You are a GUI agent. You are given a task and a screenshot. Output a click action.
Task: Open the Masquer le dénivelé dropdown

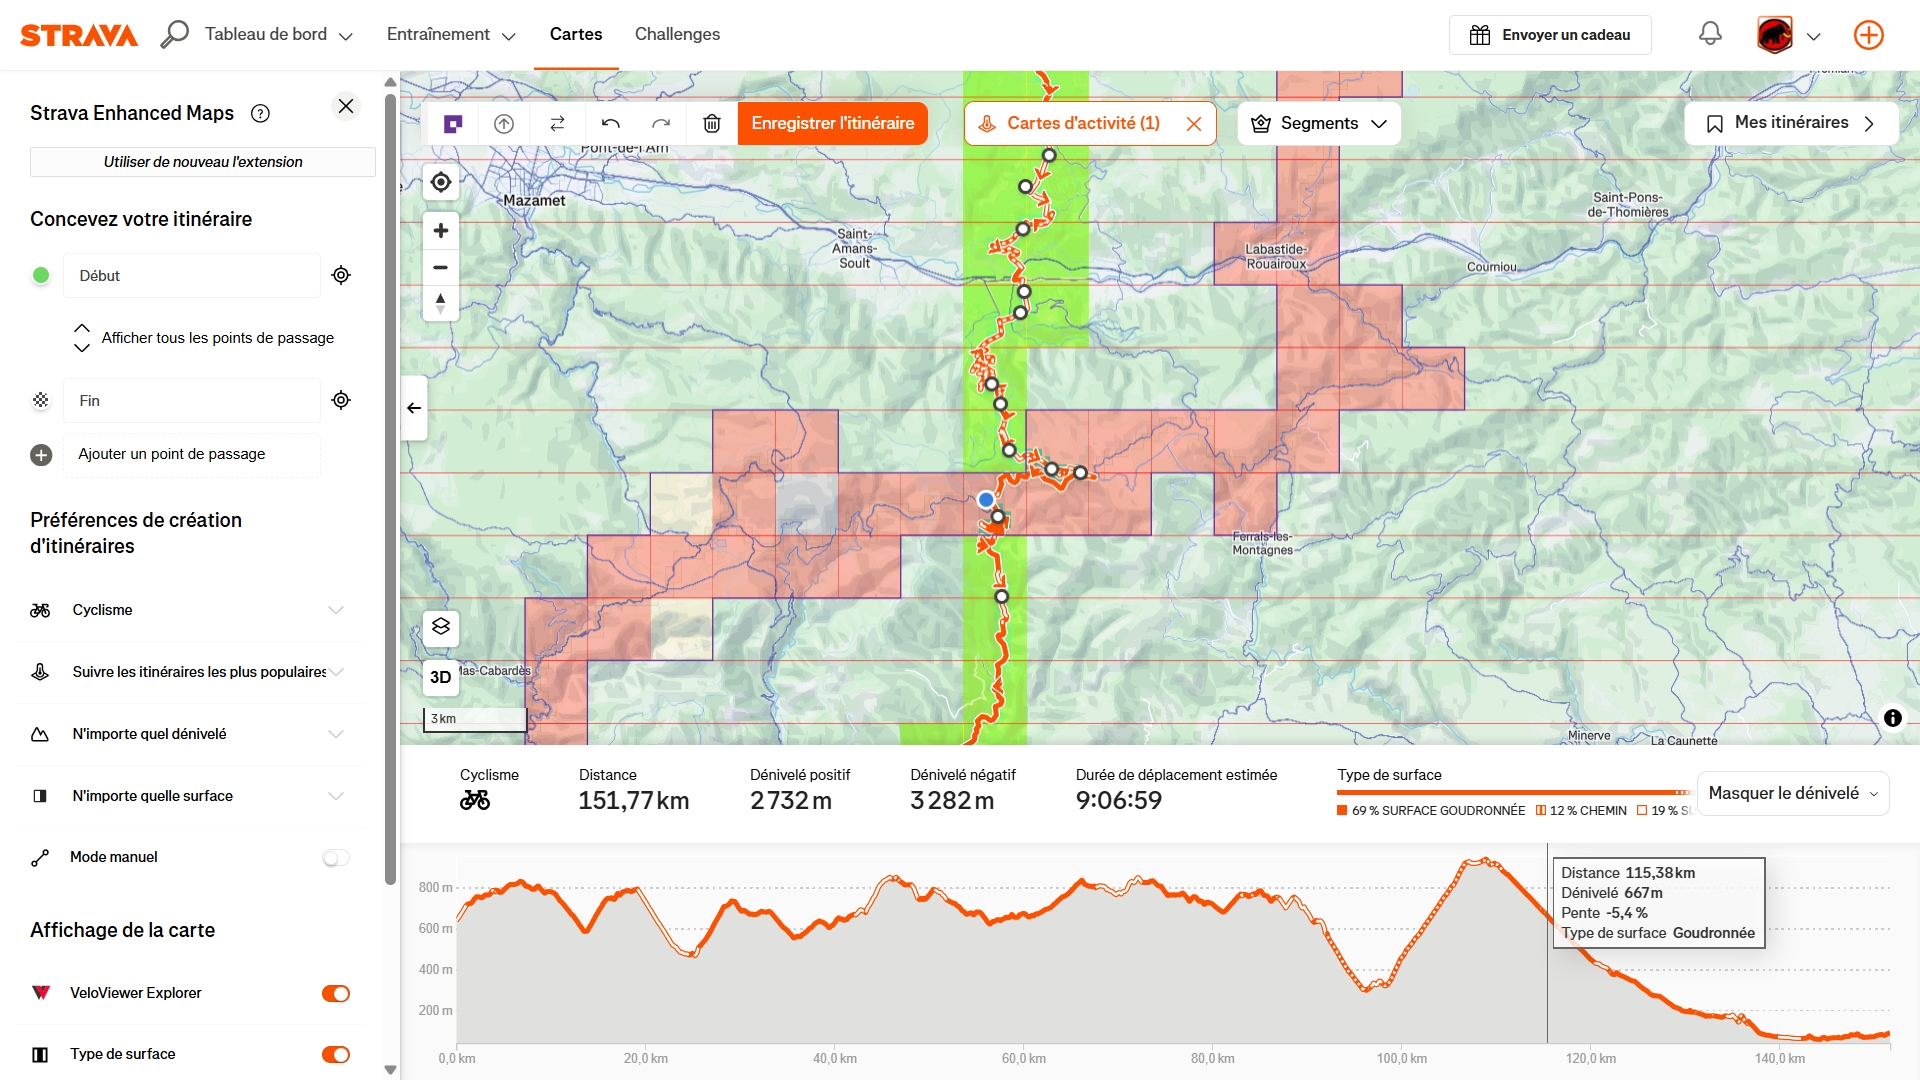point(1792,793)
